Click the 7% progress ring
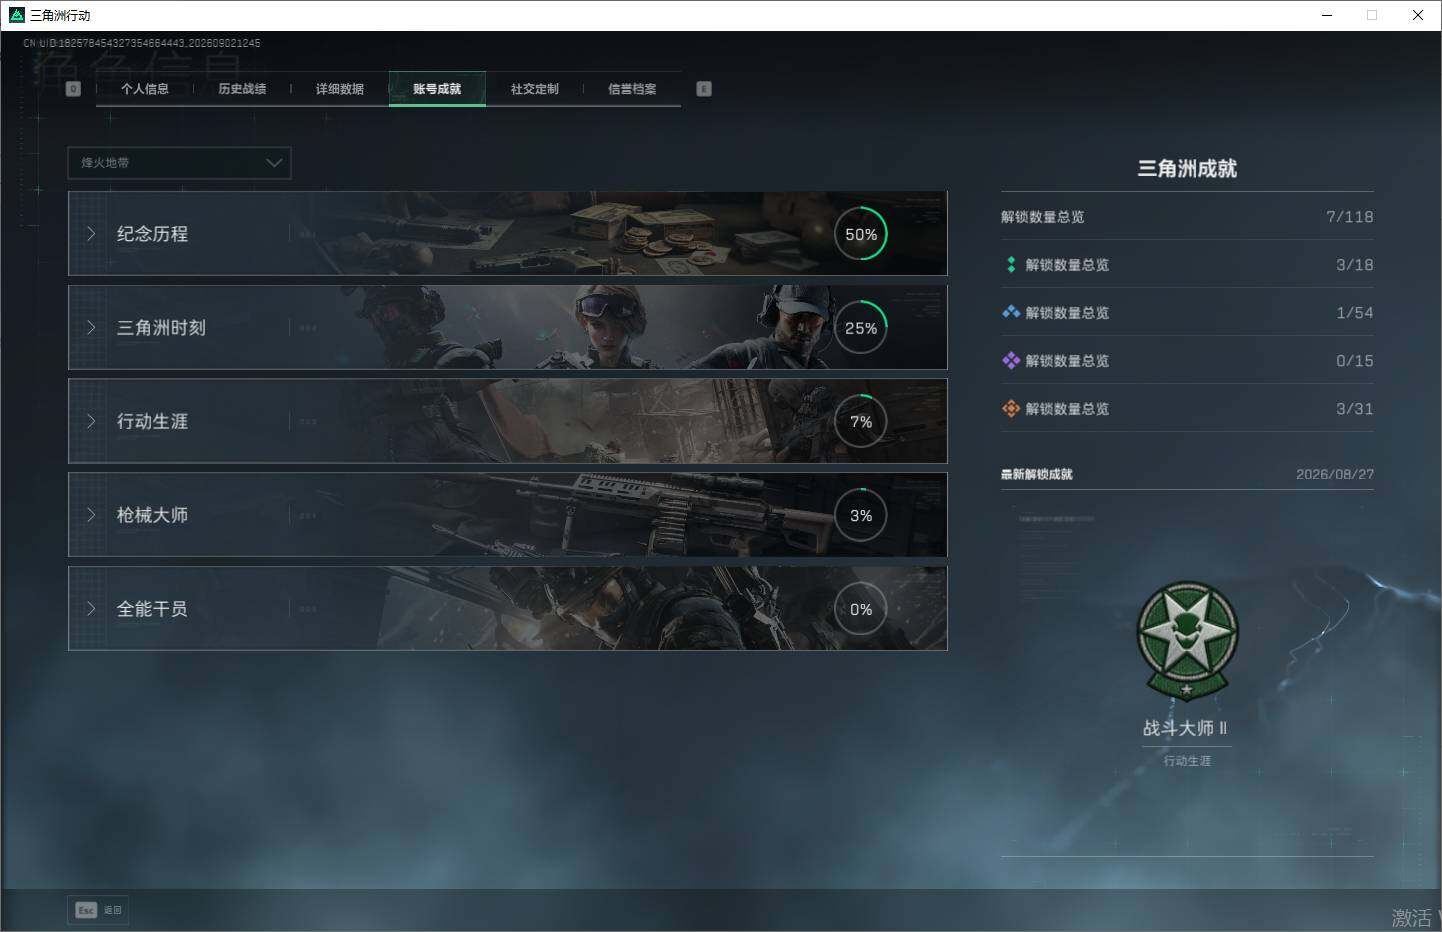 point(861,422)
